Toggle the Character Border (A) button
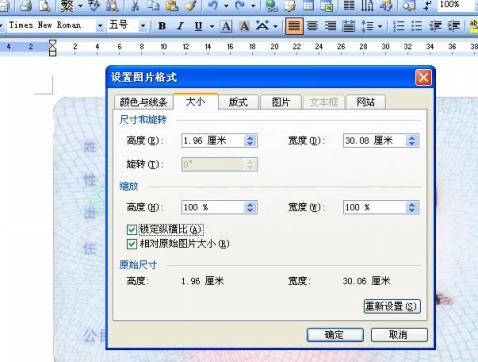The image size is (478, 362). [226, 26]
